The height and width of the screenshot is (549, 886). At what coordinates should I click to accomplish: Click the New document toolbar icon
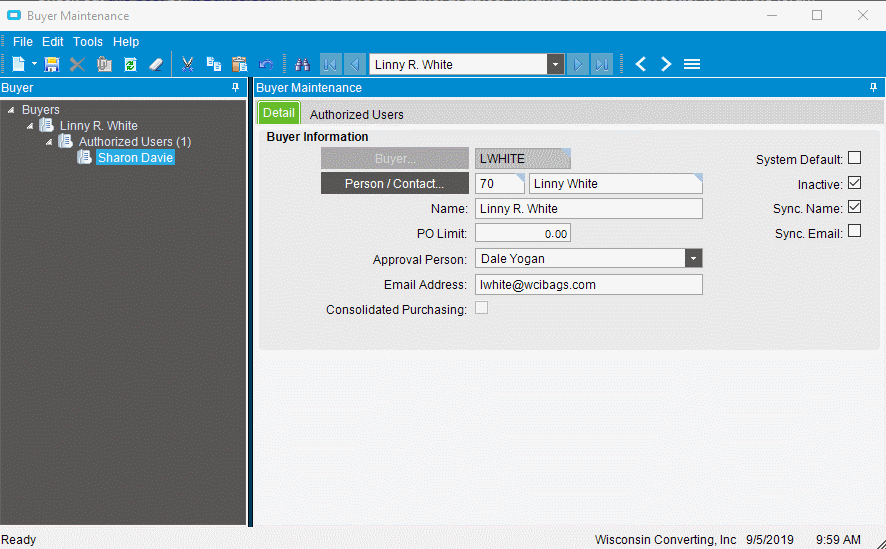point(19,64)
